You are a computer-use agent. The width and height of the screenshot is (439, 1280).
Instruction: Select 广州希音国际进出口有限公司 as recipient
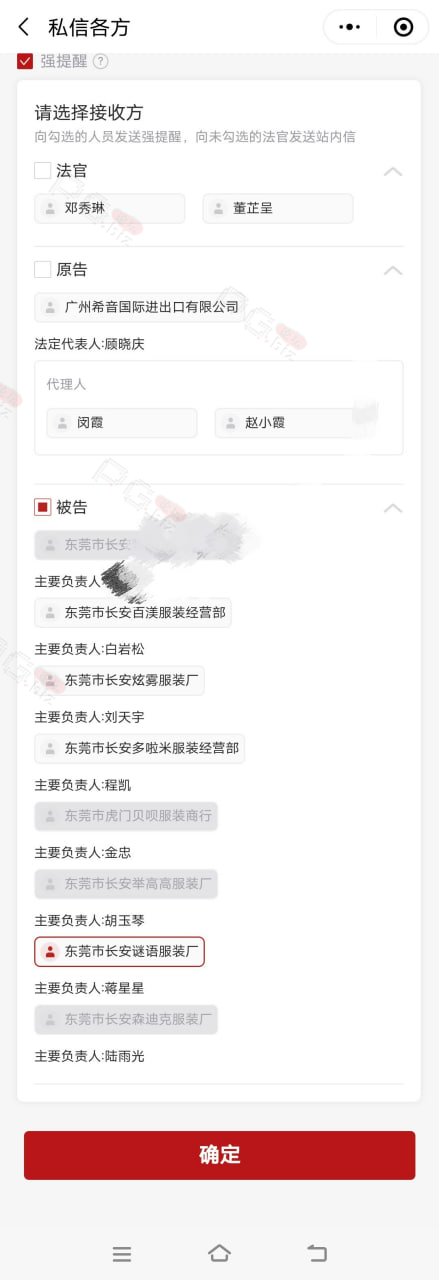[140, 307]
